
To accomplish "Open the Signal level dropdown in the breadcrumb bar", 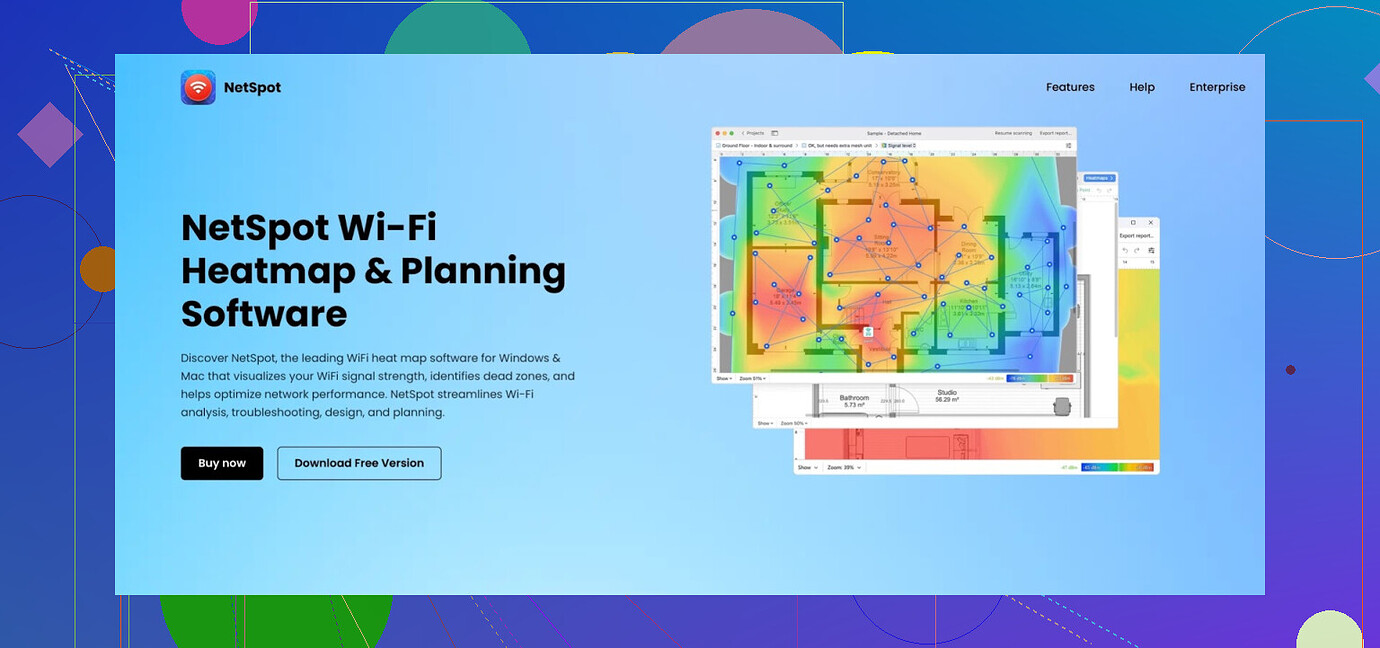I will (903, 145).
